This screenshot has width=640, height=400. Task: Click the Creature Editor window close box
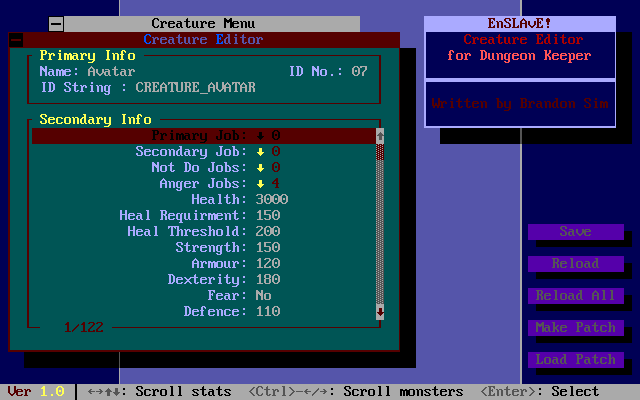[16, 40]
